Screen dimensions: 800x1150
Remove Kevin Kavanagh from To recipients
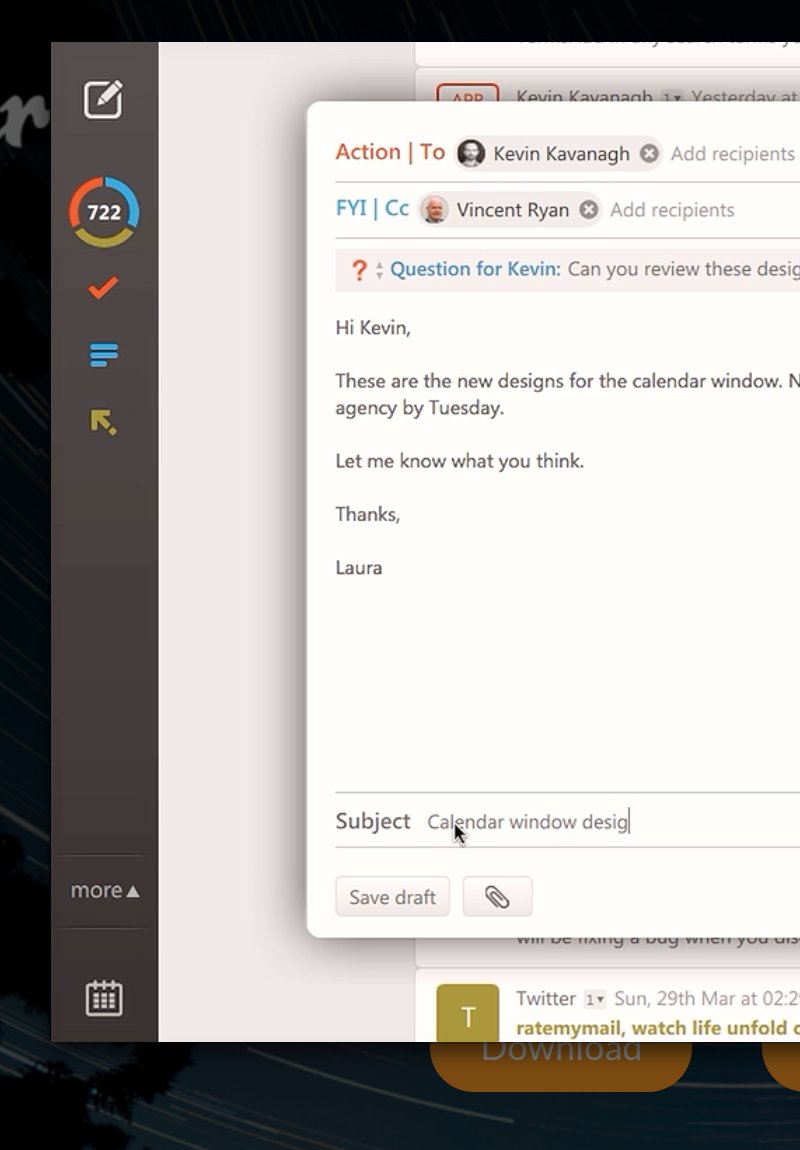649,153
